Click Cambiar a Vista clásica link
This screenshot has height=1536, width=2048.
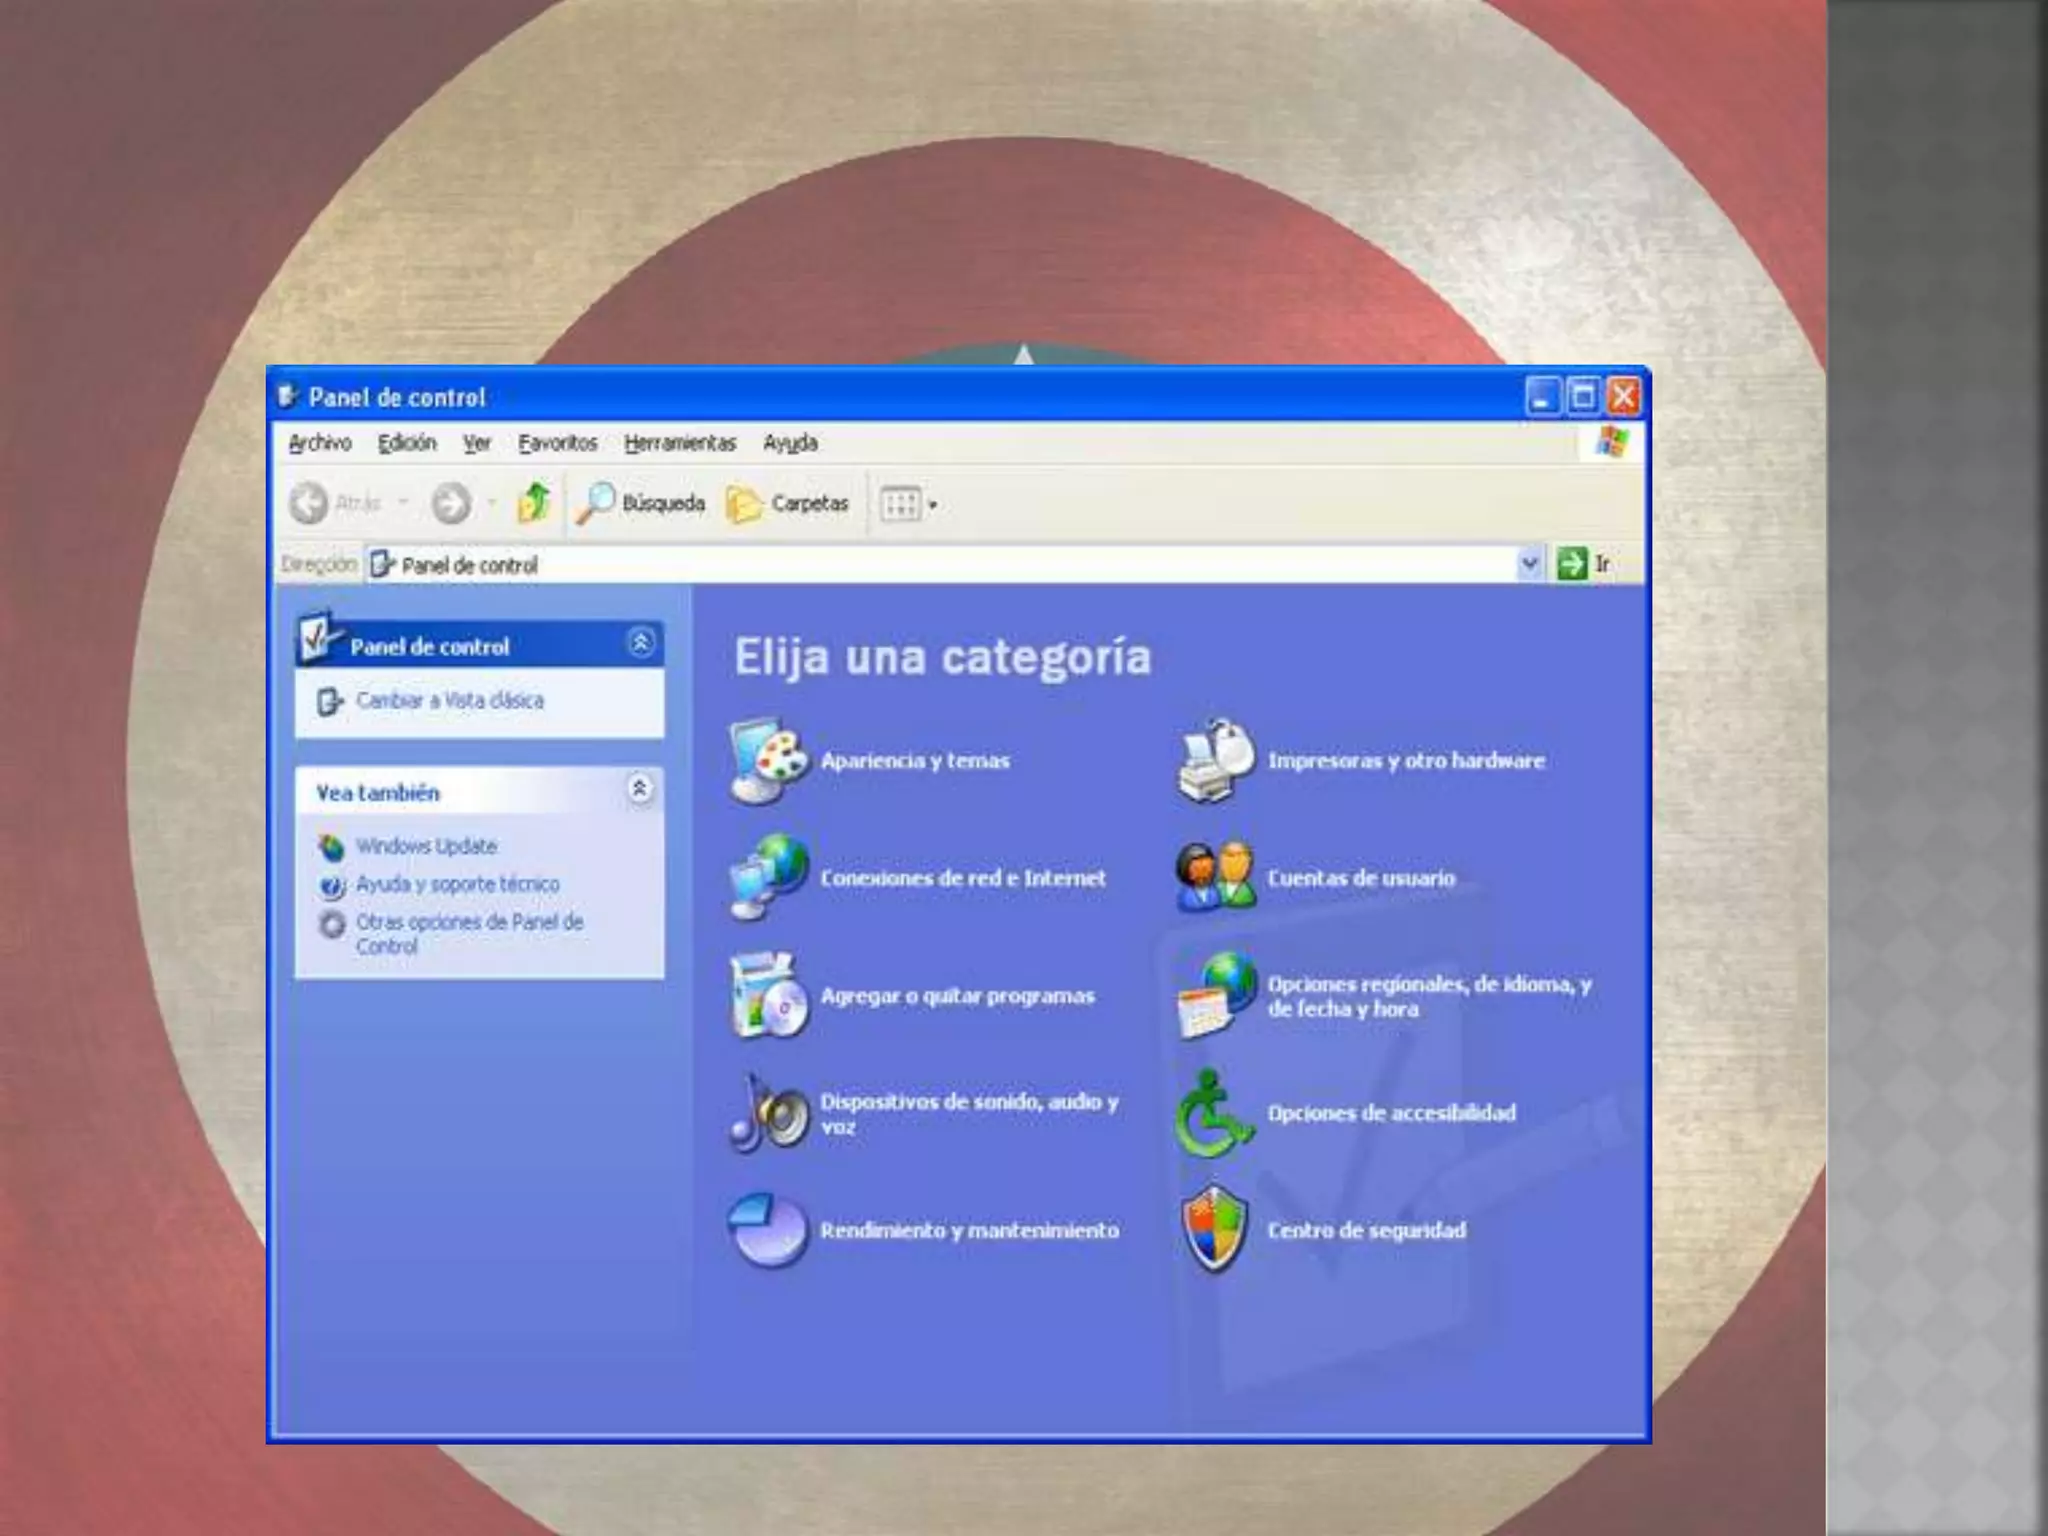449,700
